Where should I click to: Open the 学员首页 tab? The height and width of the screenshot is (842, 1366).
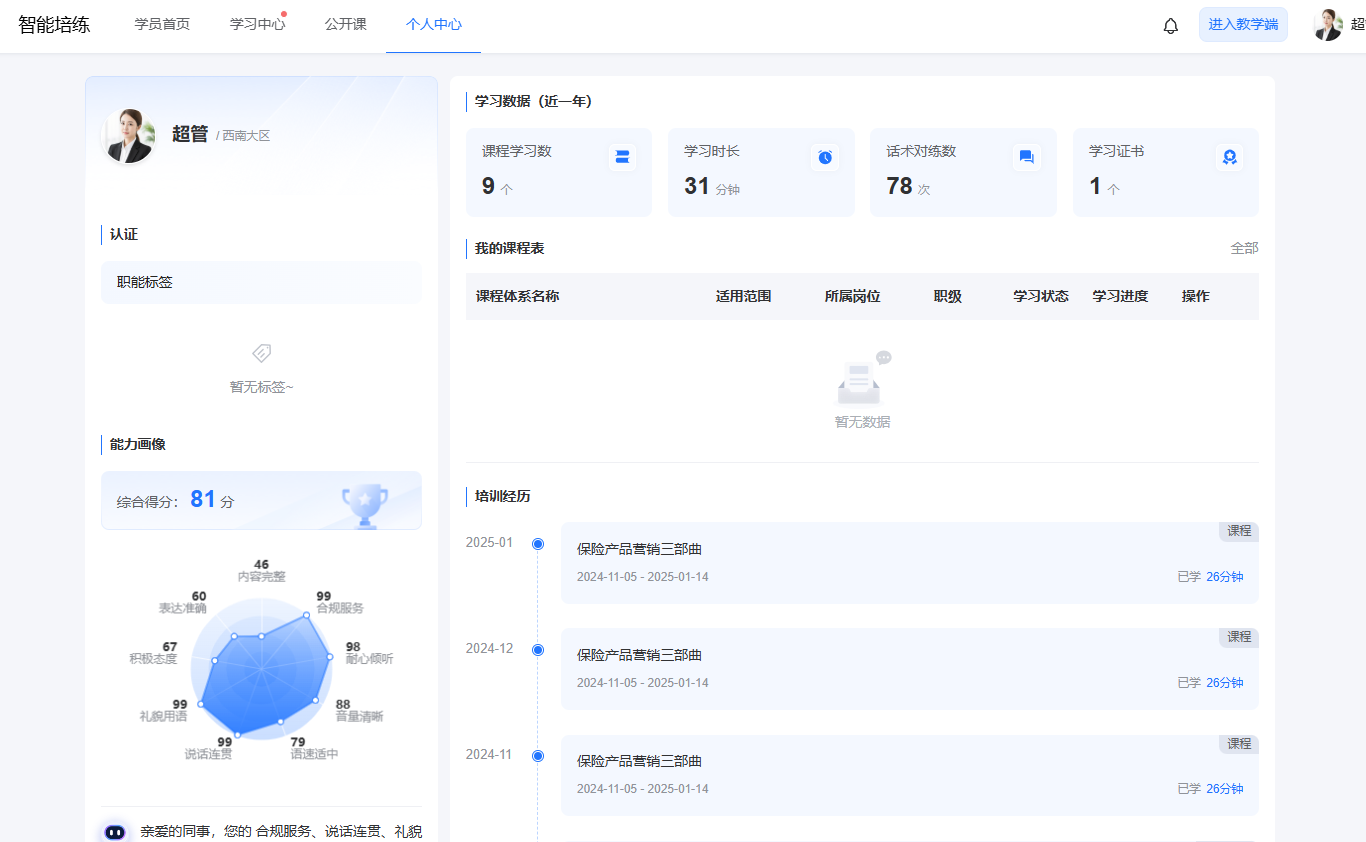tap(162, 25)
